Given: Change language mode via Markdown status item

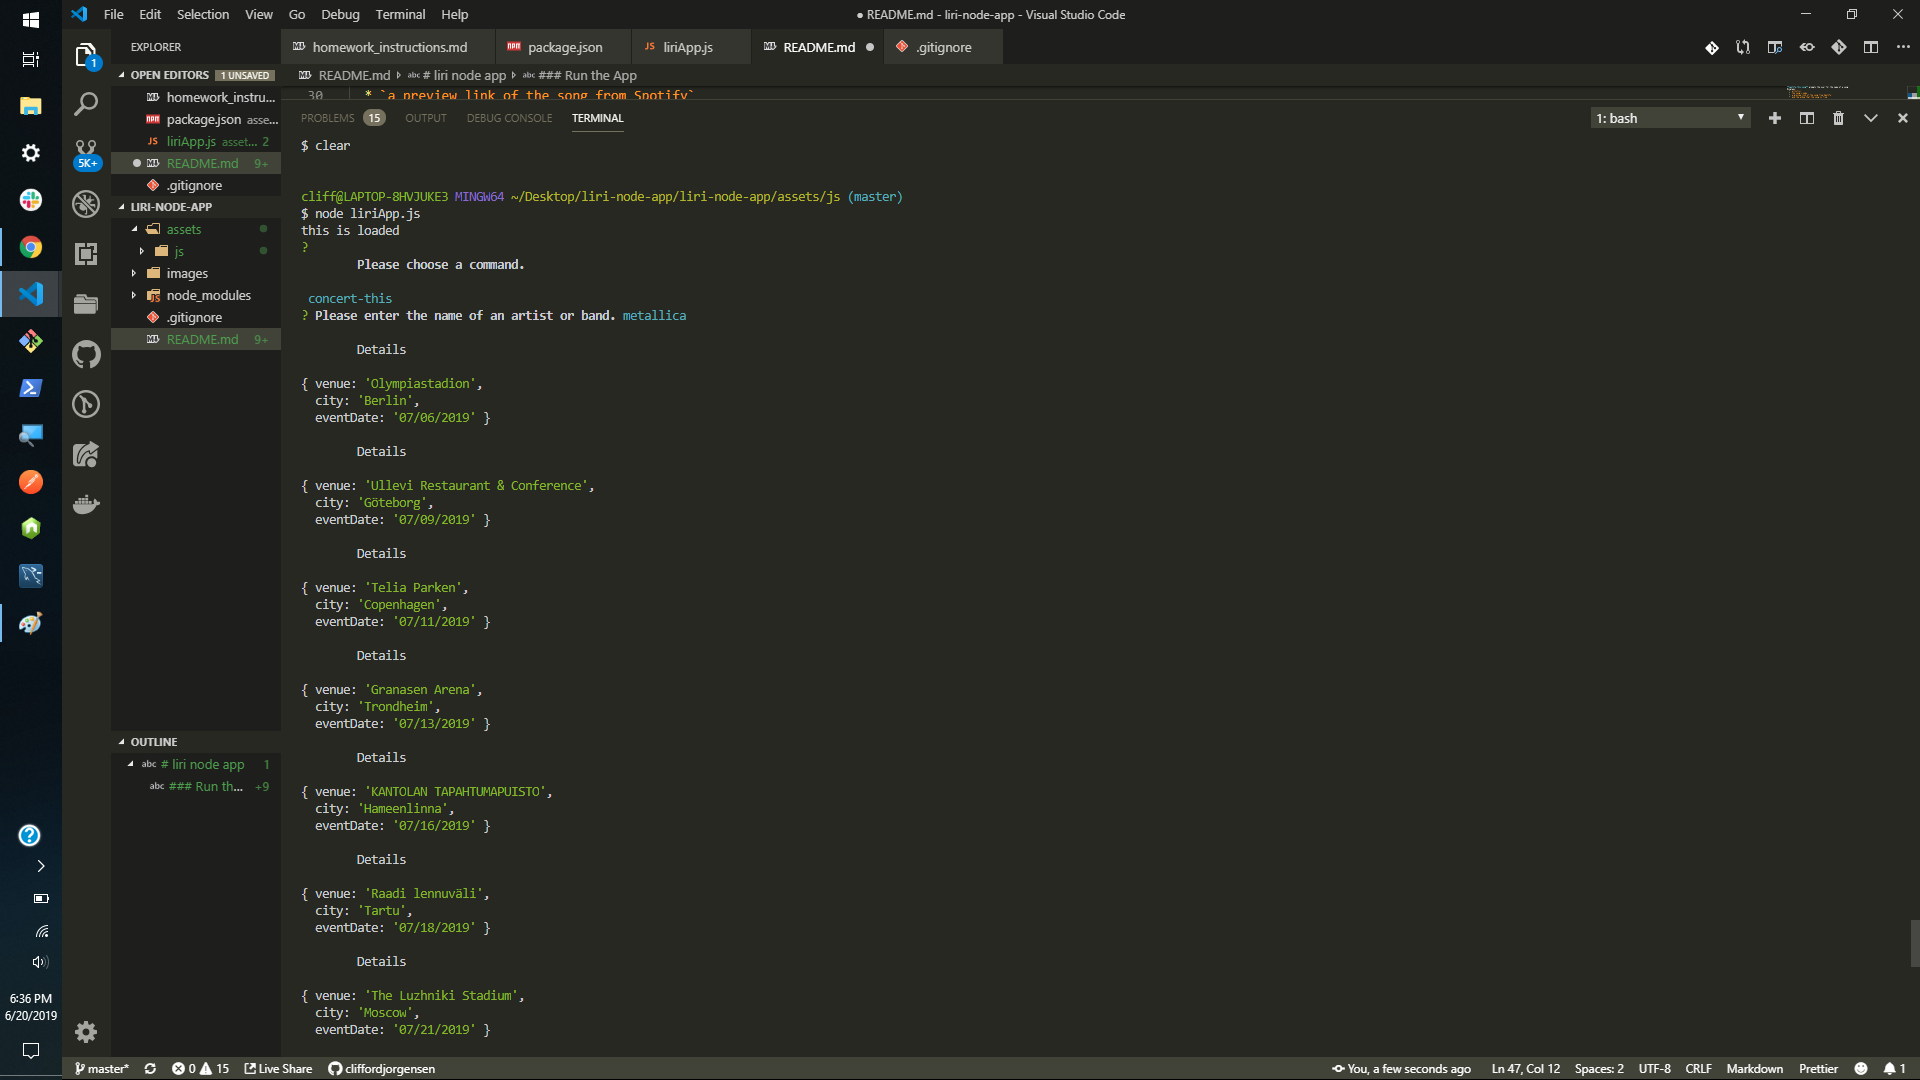Looking at the screenshot, I should pos(1754,1068).
